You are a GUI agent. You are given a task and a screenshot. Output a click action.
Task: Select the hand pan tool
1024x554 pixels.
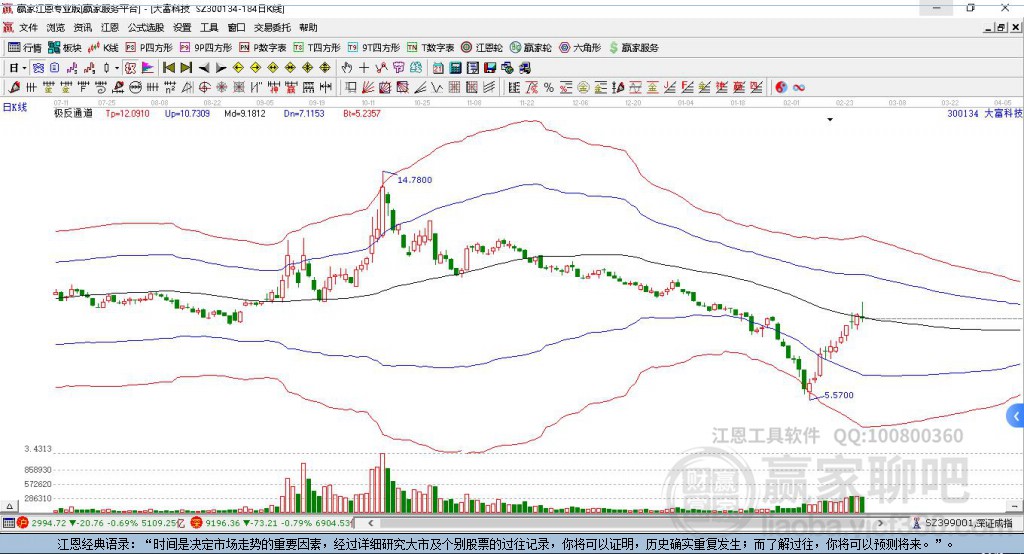pyautogui.click(x=347, y=68)
